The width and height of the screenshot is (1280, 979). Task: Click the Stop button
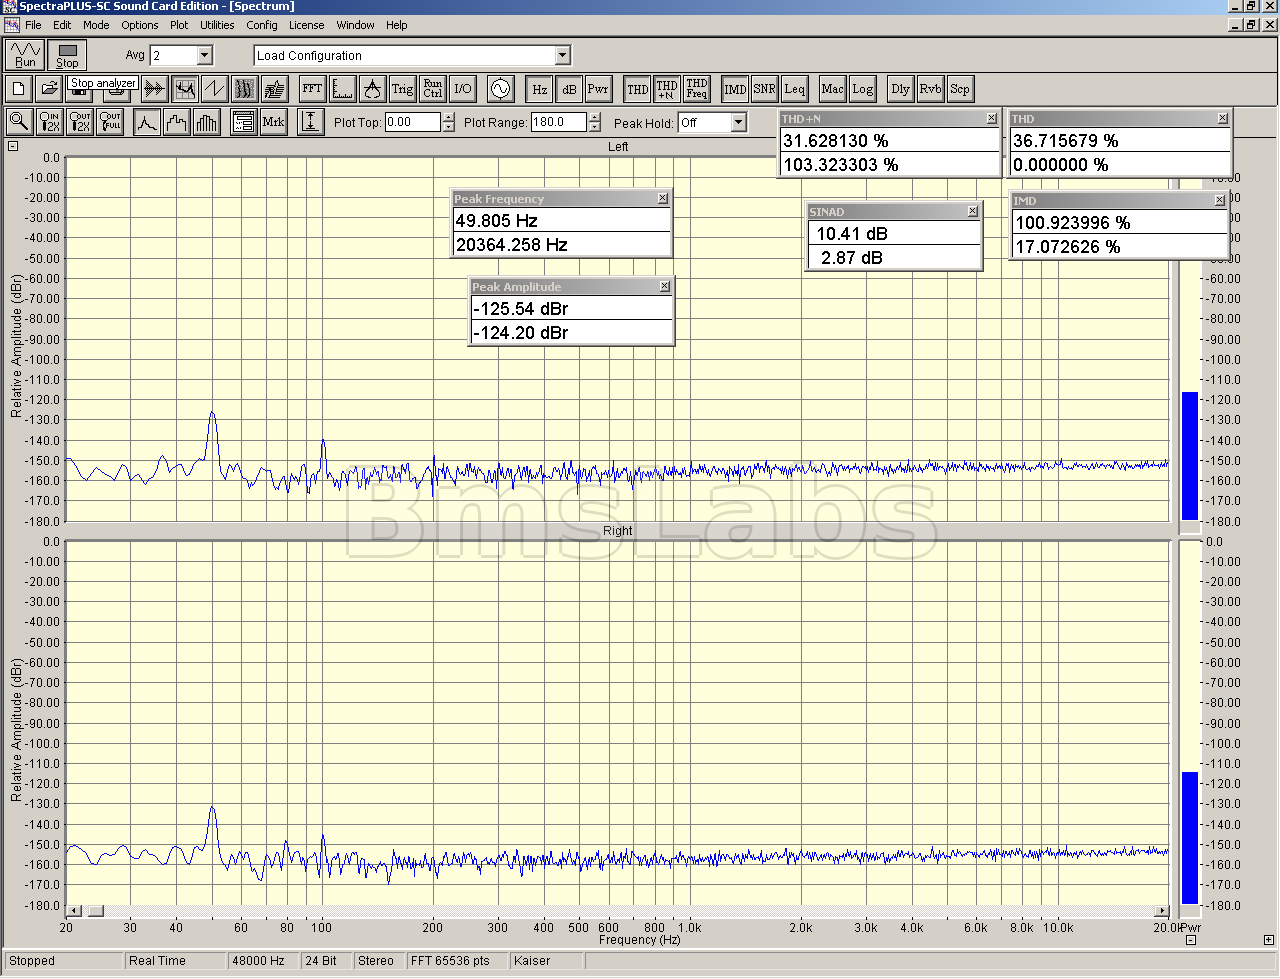[67, 55]
